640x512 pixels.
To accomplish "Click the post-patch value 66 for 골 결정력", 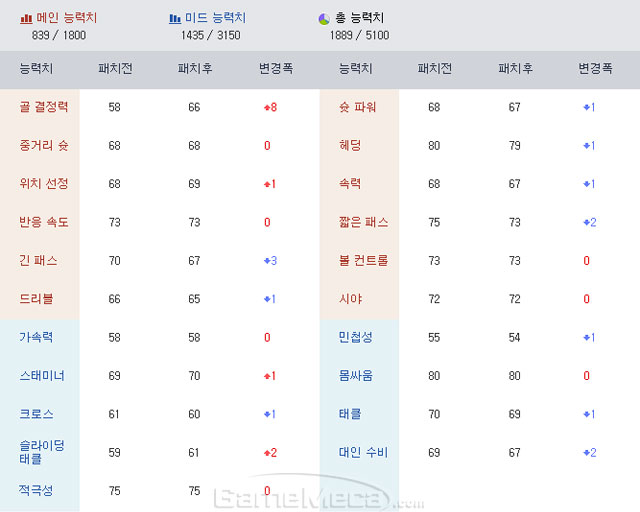I will pyautogui.click(x=194, y=107).
